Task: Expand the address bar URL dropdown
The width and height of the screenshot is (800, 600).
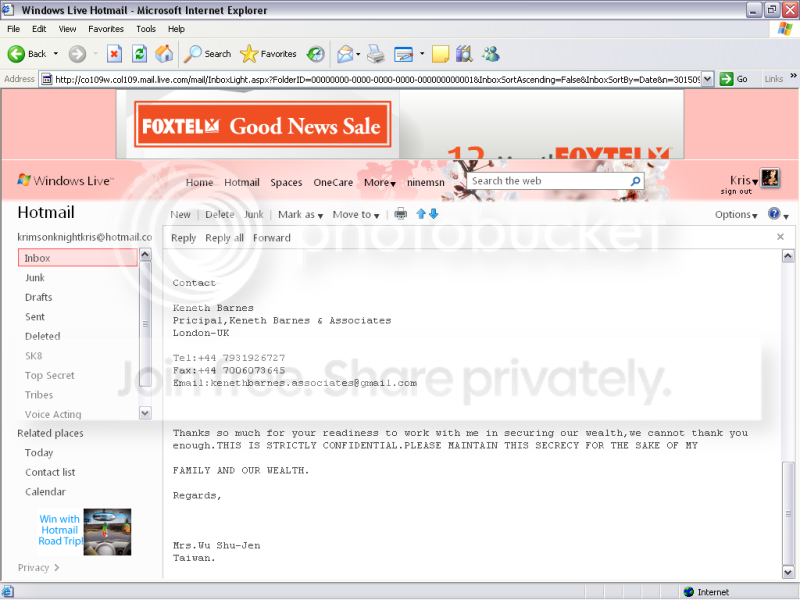Action: [x=707, y=79]
